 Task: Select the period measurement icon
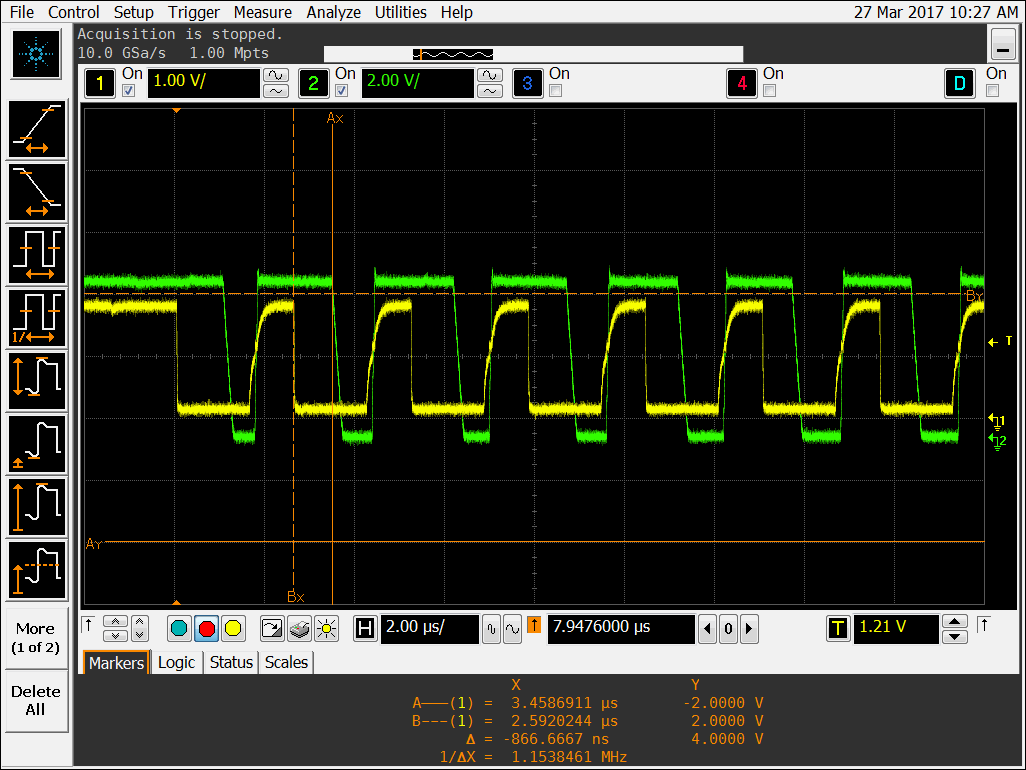37,255
